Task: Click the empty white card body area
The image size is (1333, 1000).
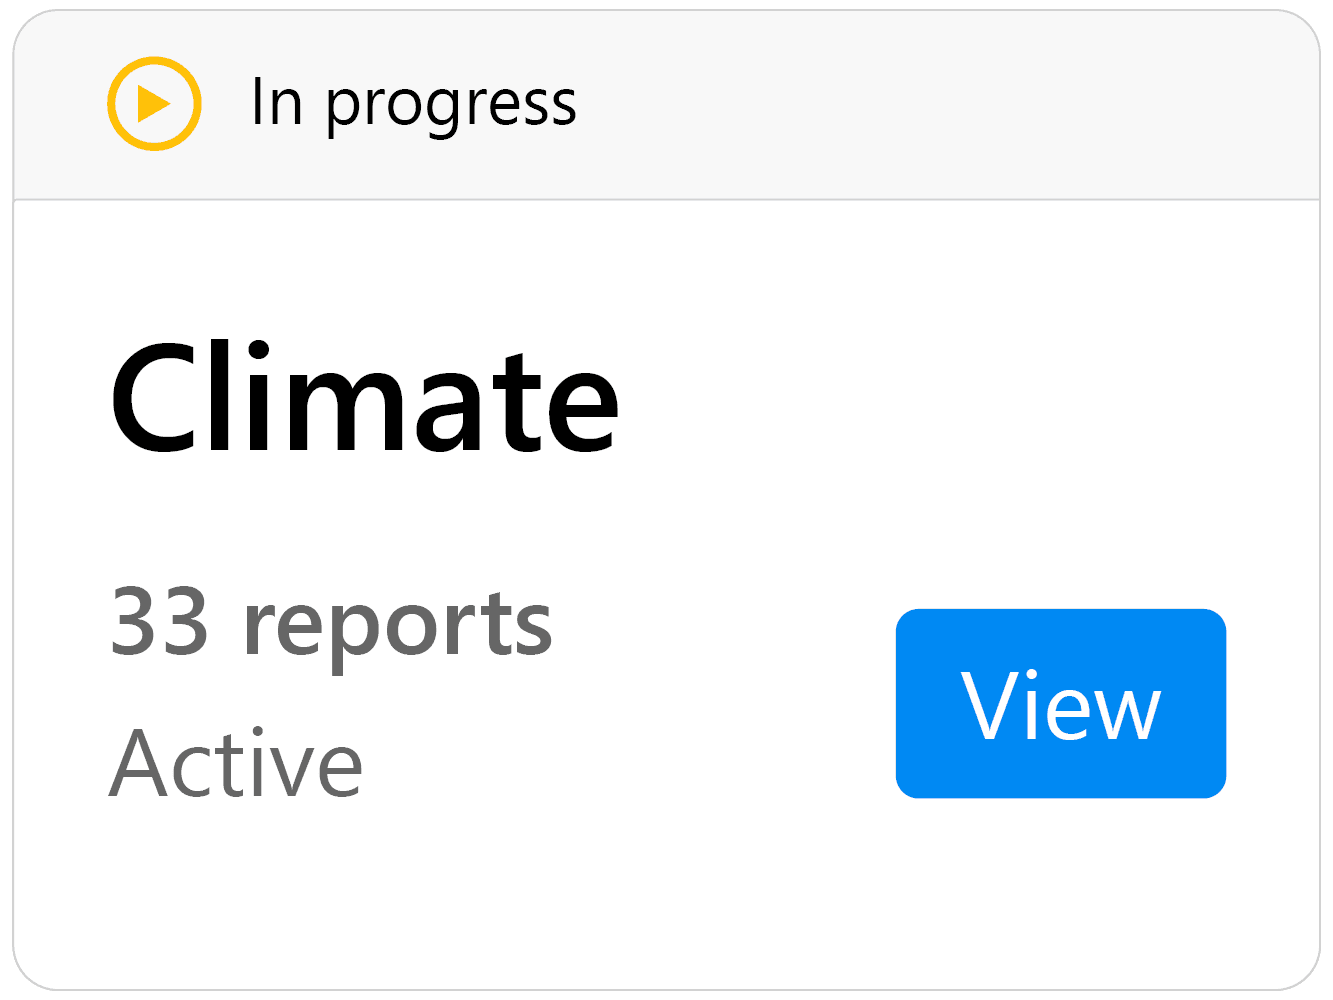Action: click(x=666, y=595)
